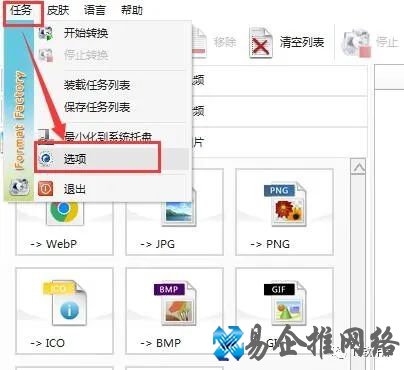404x370 pixels.
Task: Select the -> BMP conversion icon
Action: point(175,304)
